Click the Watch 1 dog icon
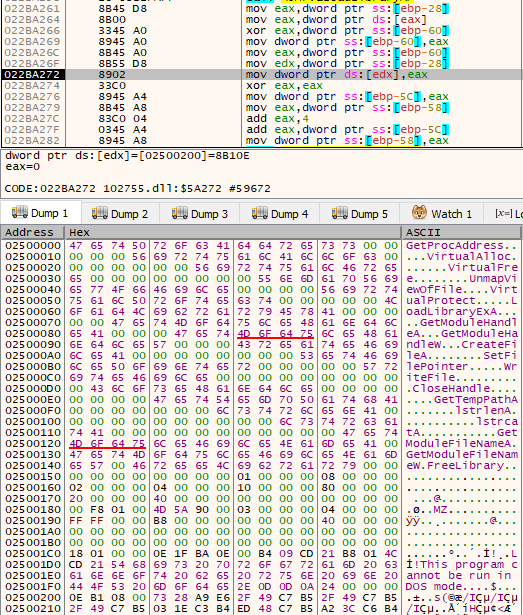This screenshot has height=615, width=523. click(x=419, y=213)
